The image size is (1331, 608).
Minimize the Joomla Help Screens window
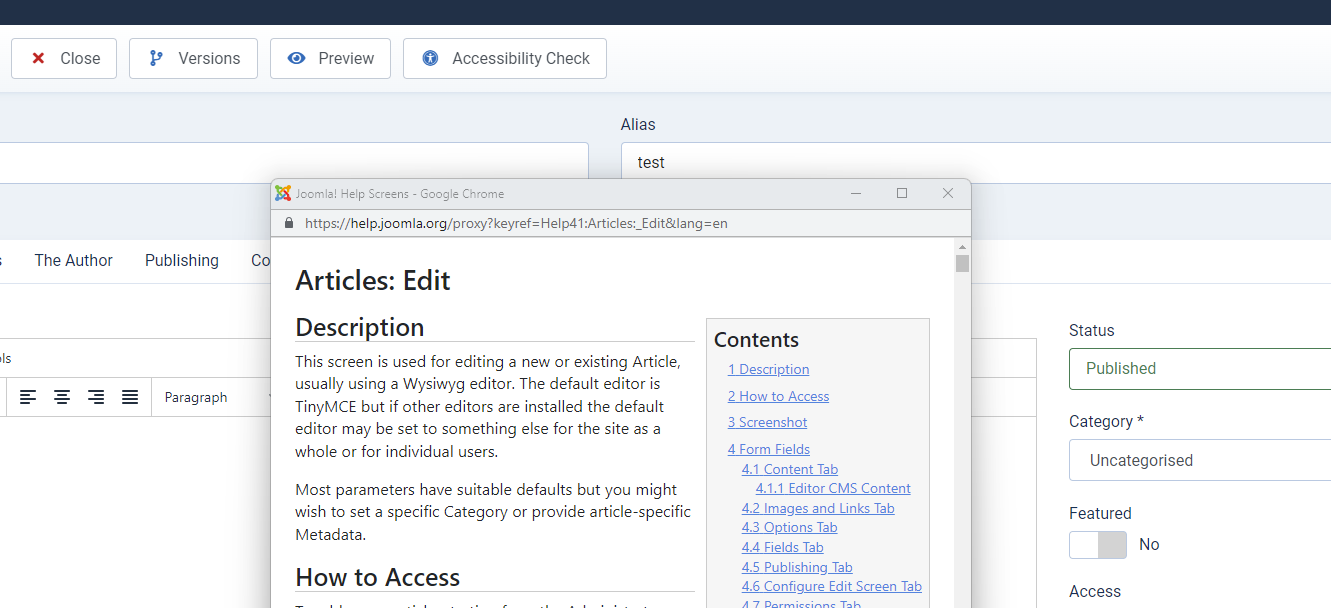(856, 193)
